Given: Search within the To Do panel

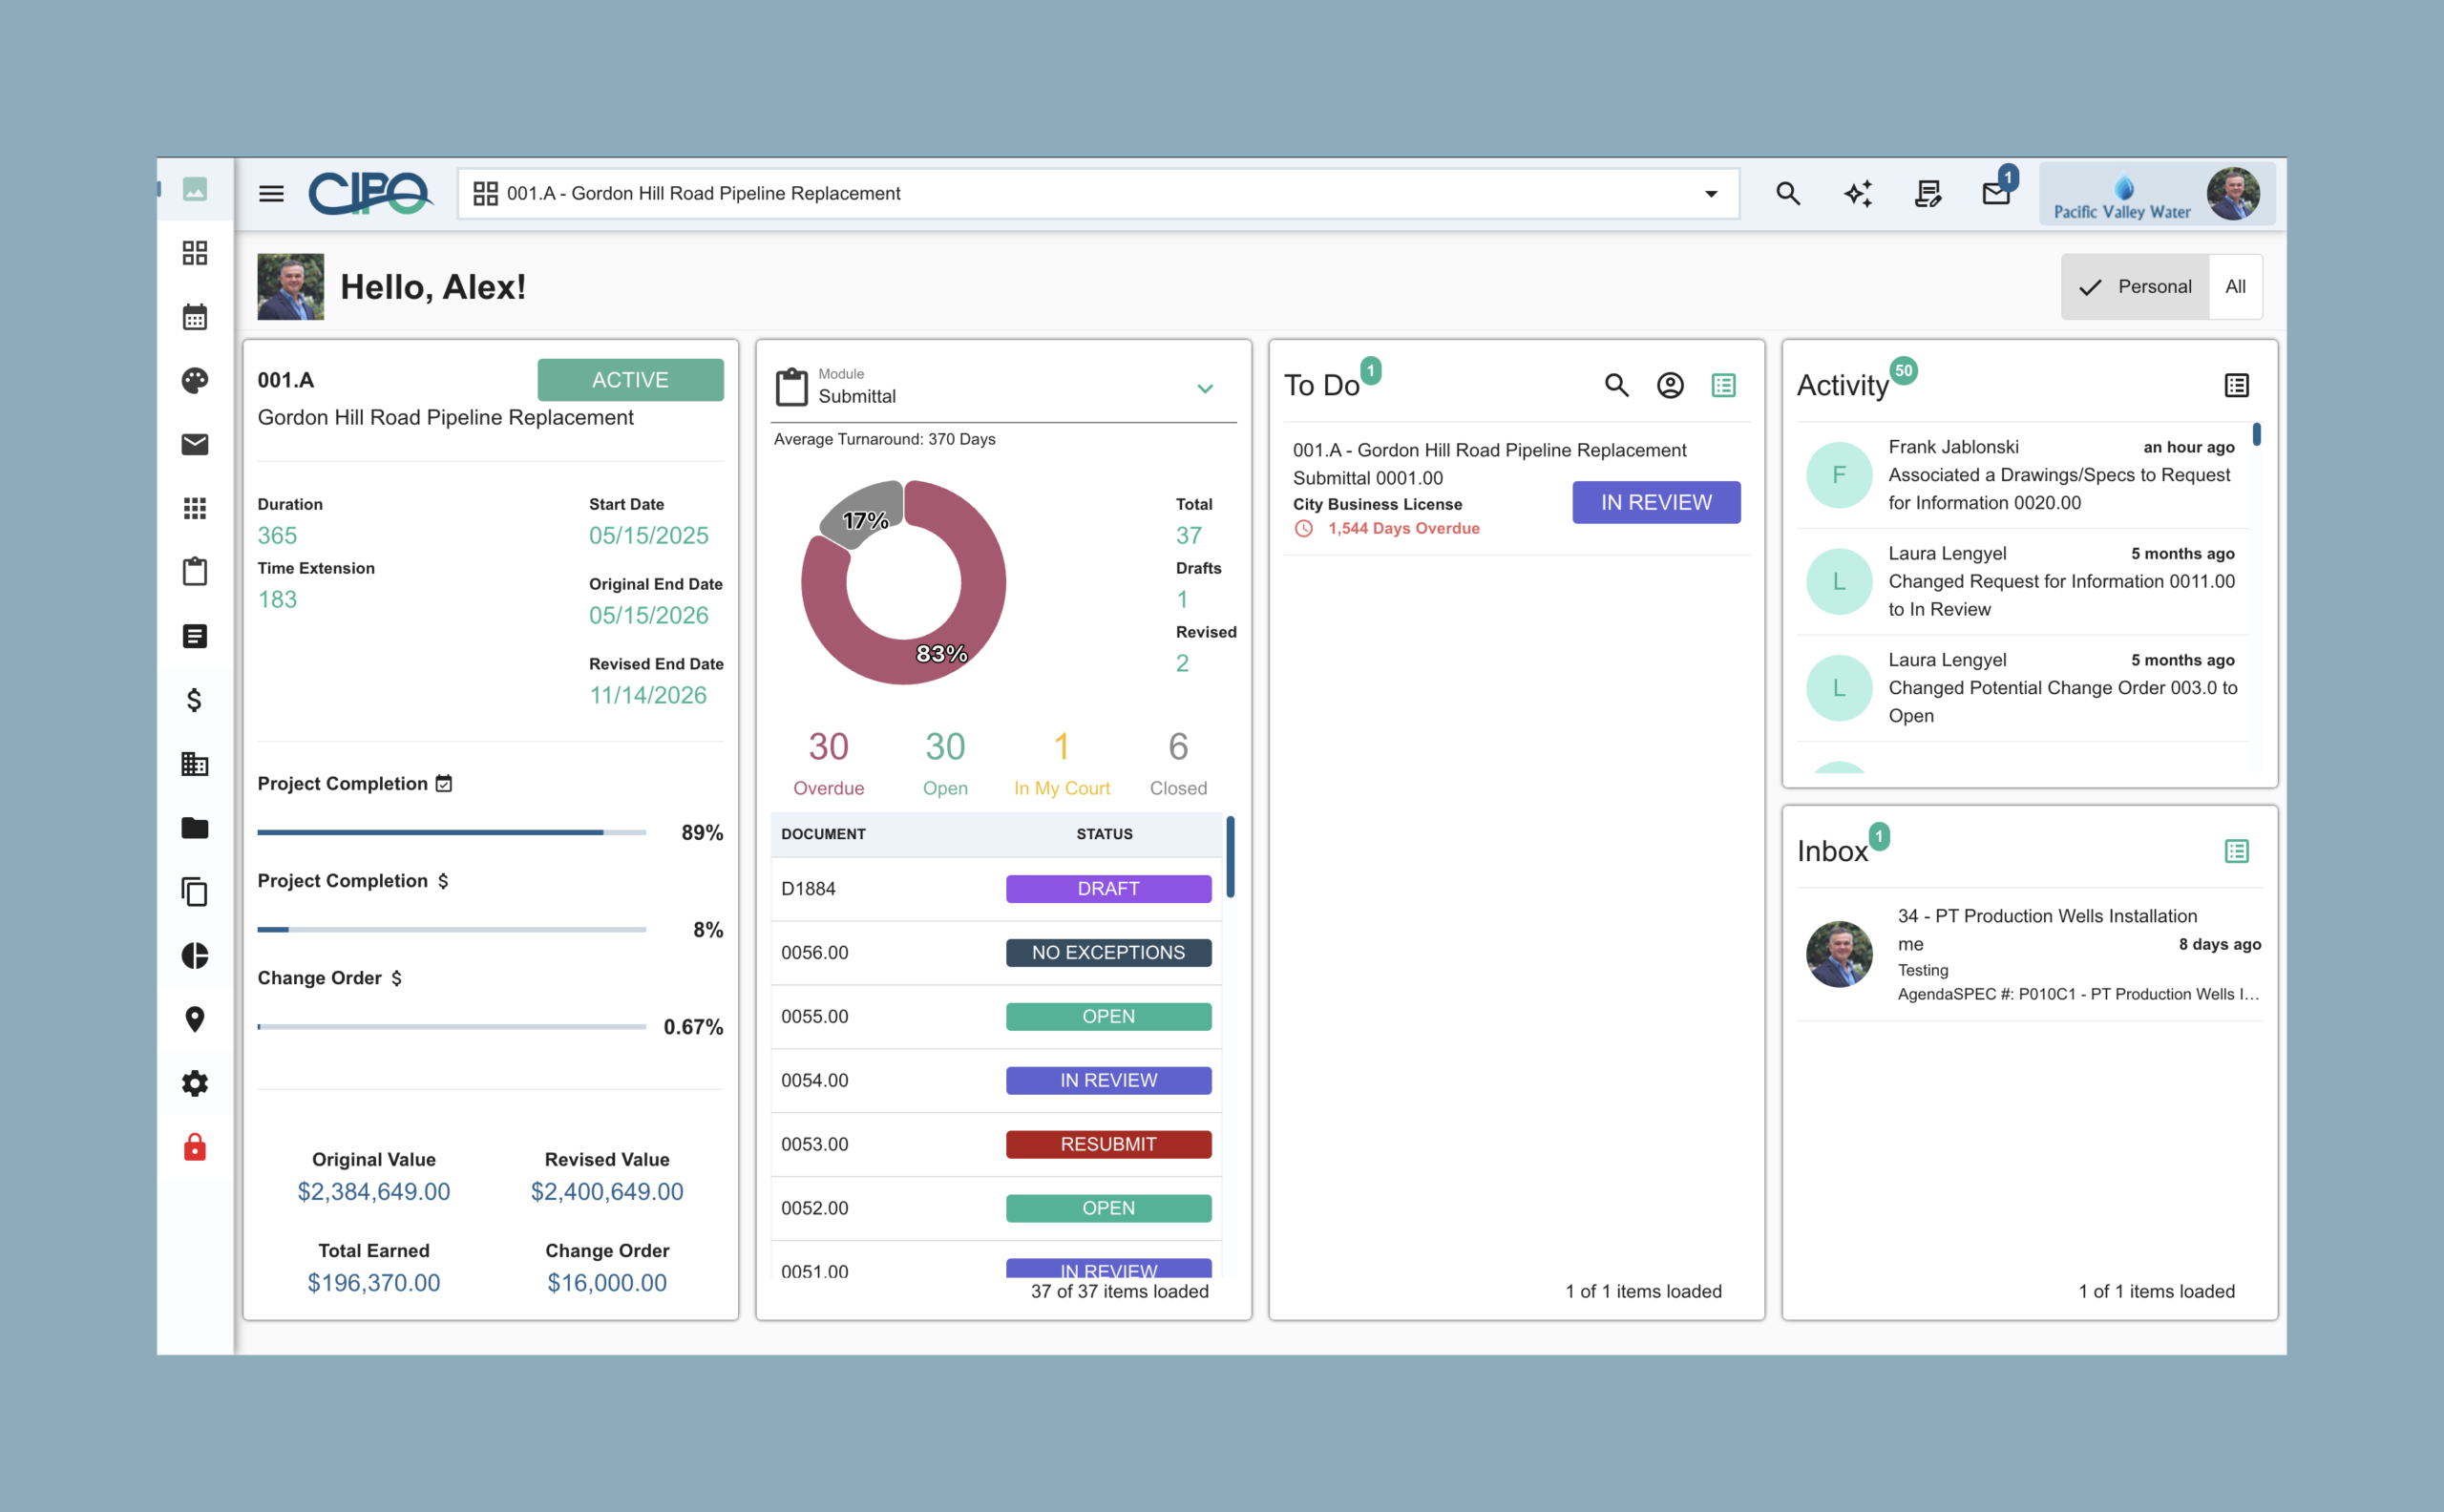Looking at the screenshot, I should pyautogui.click(x=1617, y=385).
